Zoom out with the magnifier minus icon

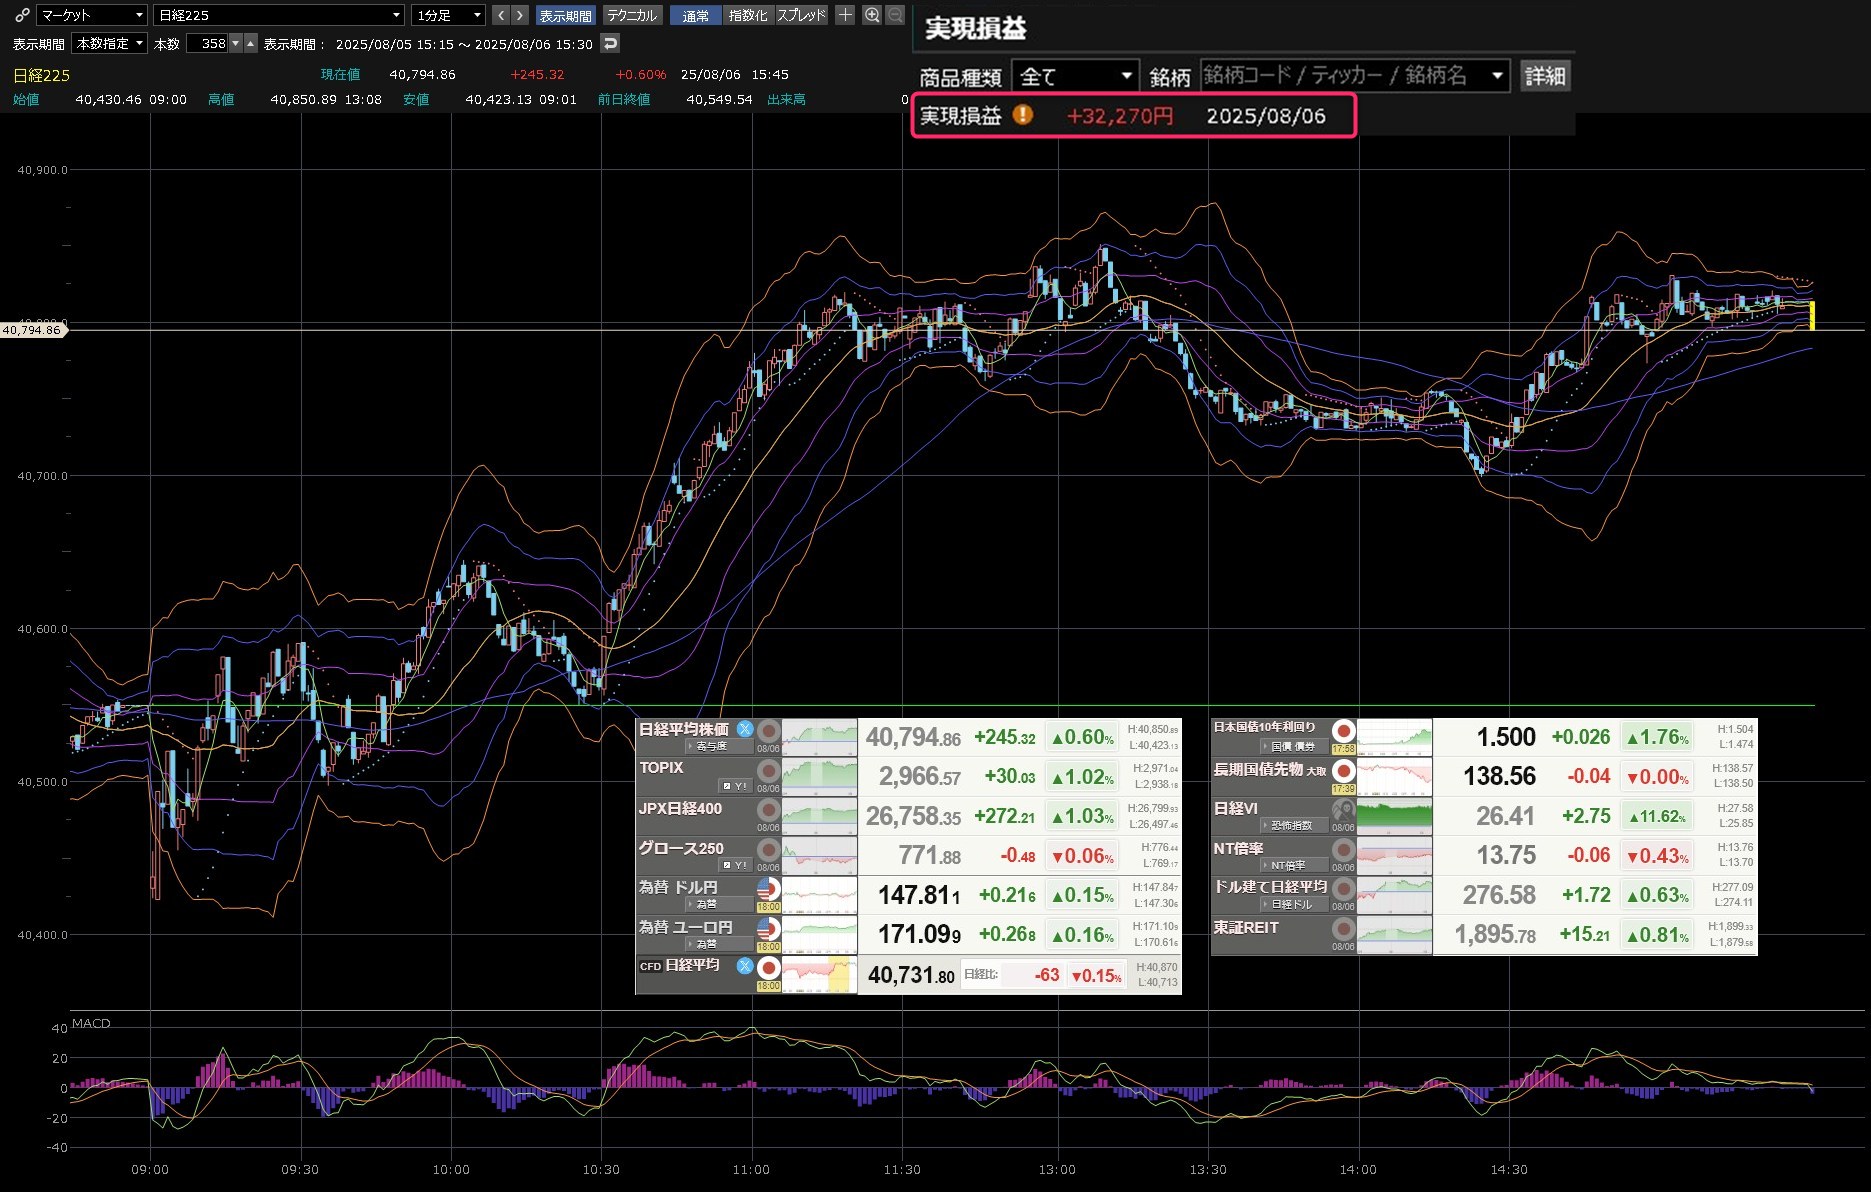895,15
